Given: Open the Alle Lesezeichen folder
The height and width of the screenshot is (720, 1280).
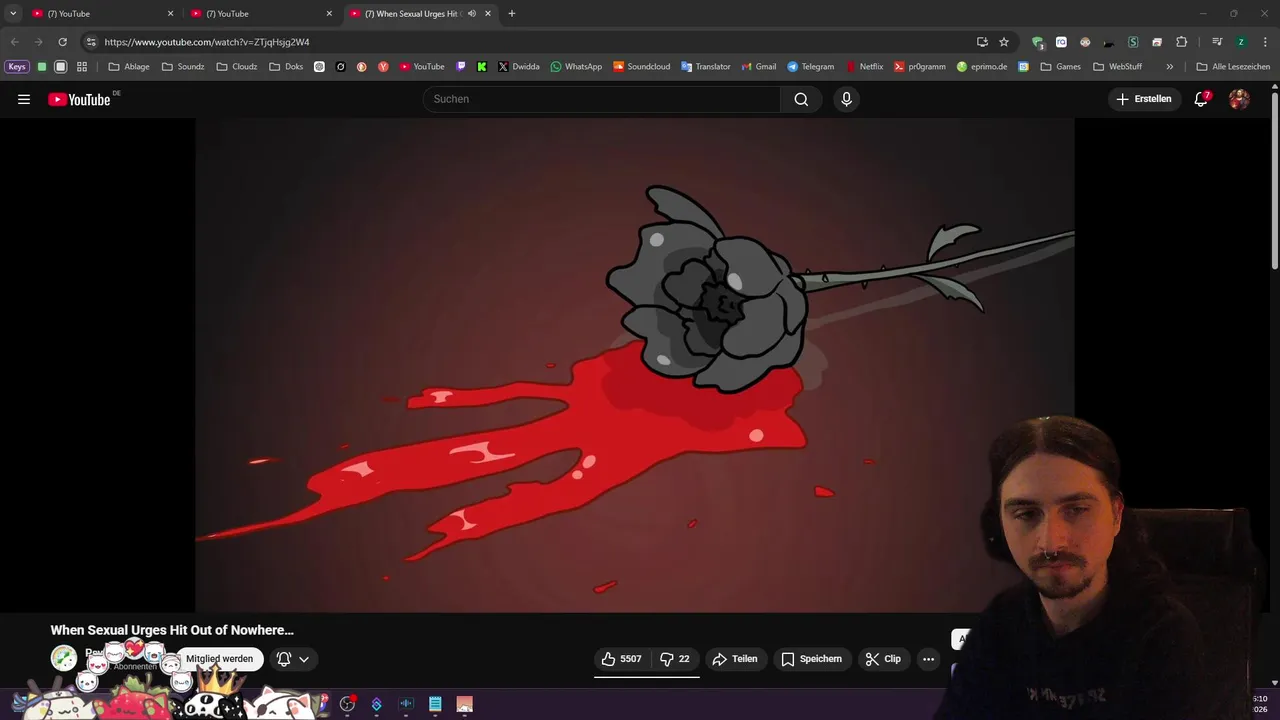Looking at the screenshot, I should [1233, 67].
